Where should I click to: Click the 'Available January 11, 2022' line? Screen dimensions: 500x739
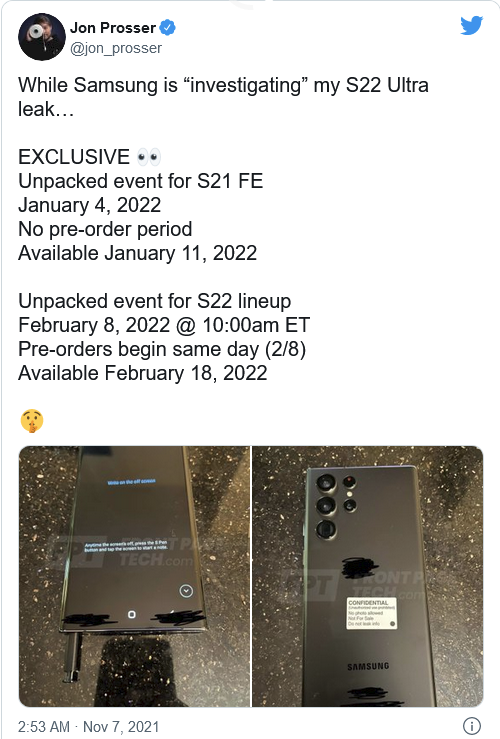pyautogui.click(x=138, y=253)
